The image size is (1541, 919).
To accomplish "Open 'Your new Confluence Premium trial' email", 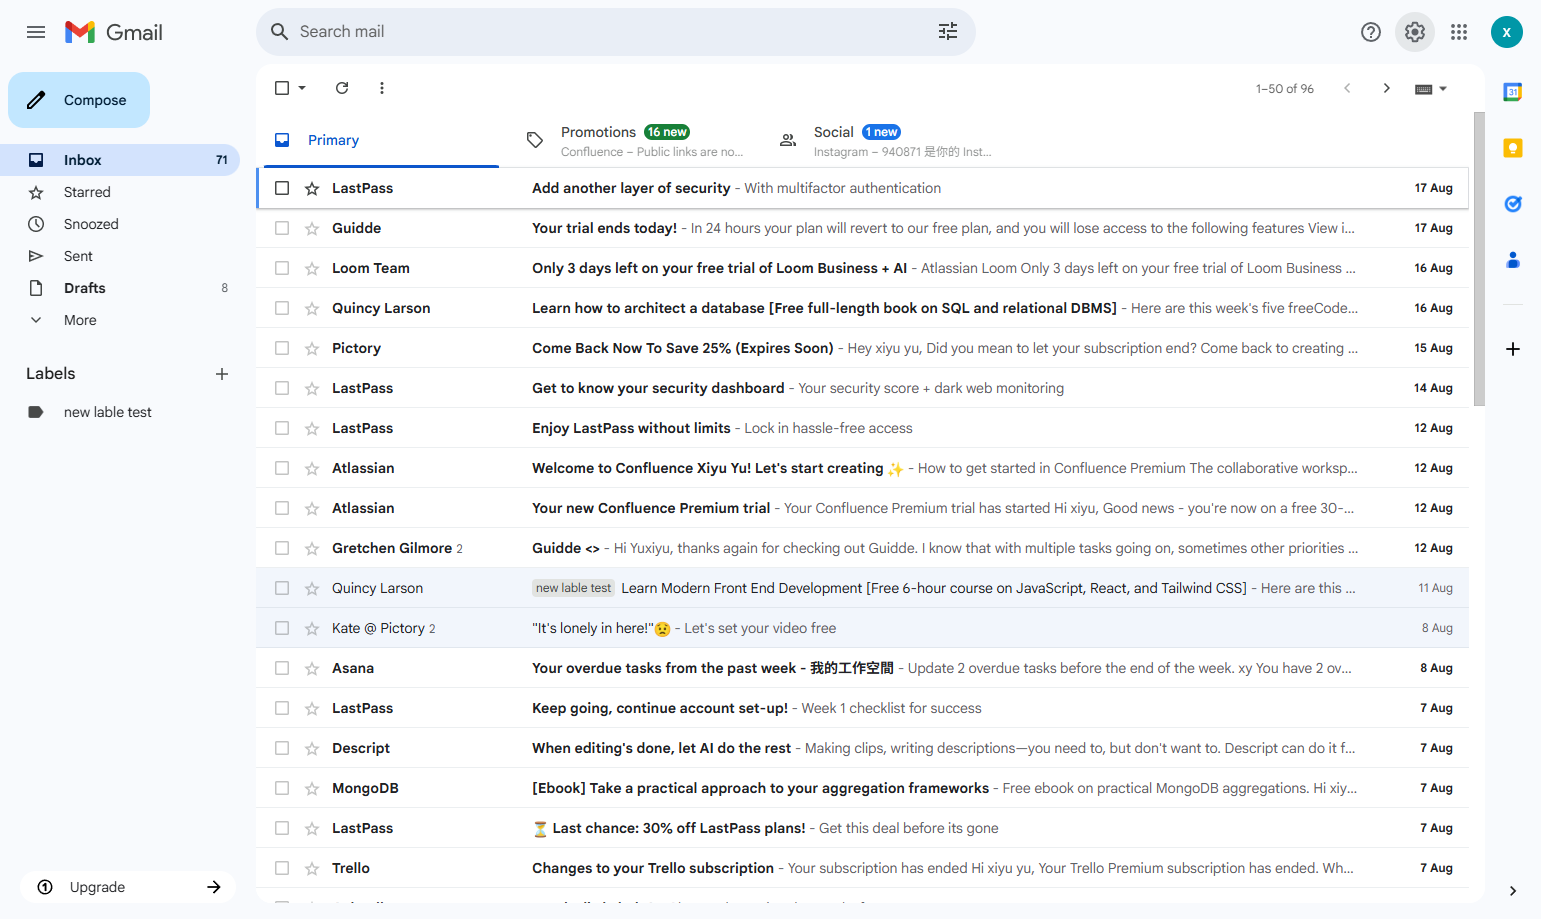I will coord(862,508).
